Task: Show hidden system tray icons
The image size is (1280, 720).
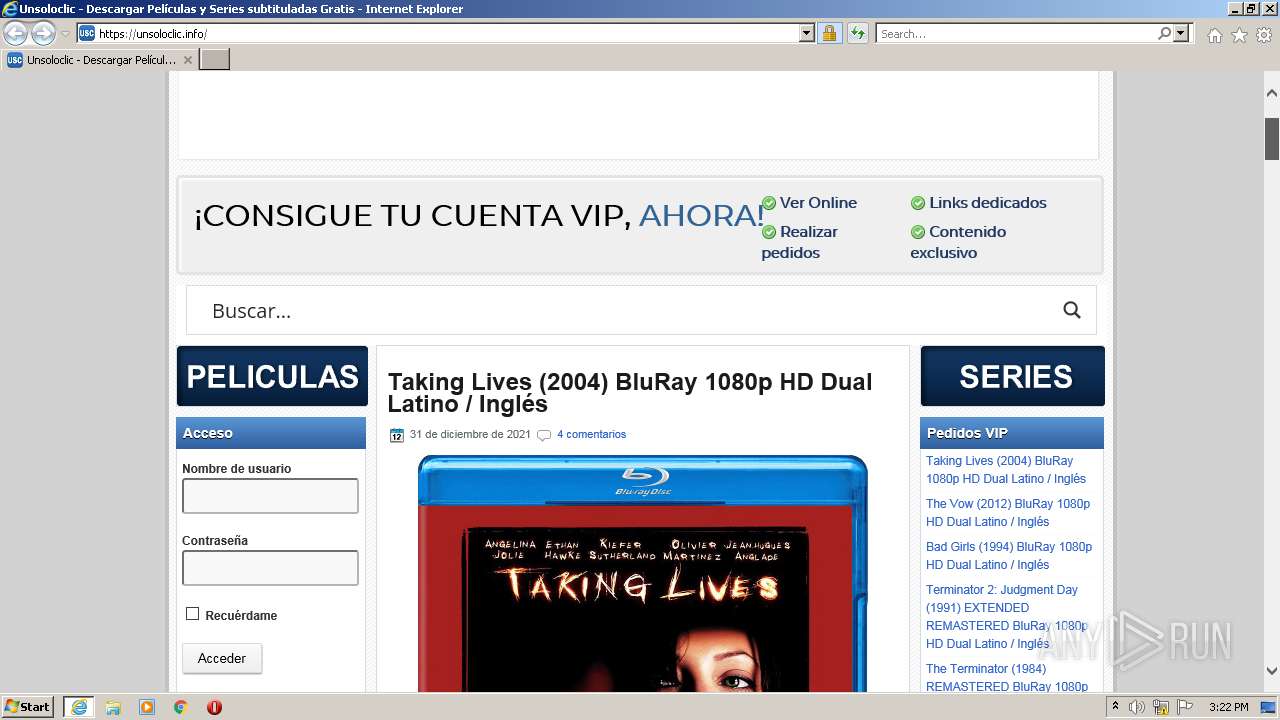Action: [1116, 707]
